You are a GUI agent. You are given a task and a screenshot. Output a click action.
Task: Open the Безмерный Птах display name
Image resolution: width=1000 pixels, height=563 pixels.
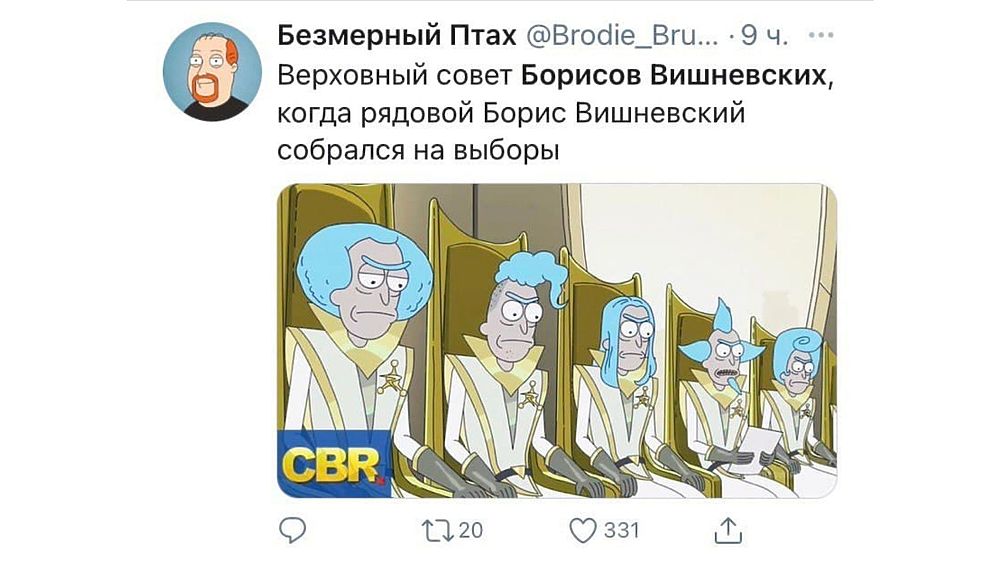(x=397, y=36)
